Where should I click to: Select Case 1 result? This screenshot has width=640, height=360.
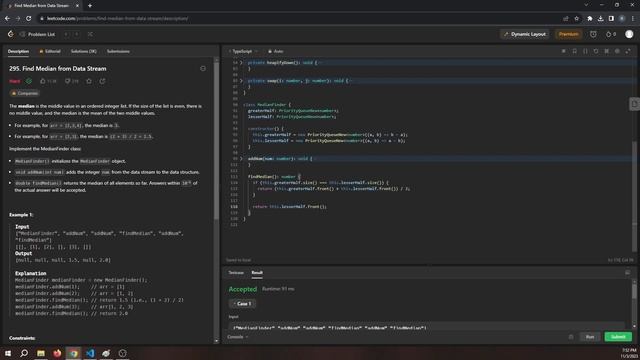(x=242, y=304)
